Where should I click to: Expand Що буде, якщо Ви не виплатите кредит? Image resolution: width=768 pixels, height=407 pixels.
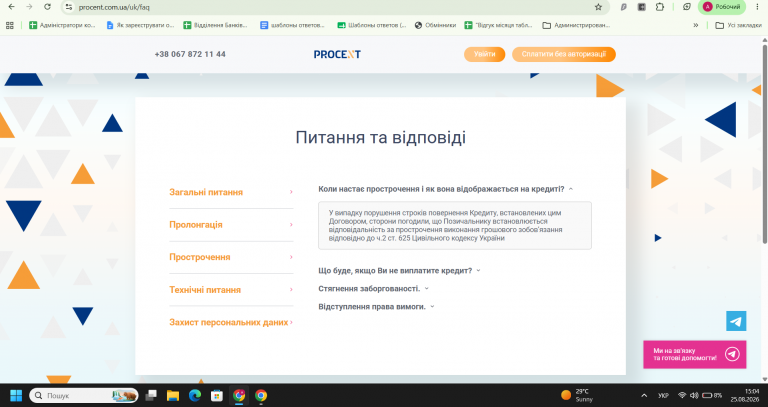tap(399, 271)
